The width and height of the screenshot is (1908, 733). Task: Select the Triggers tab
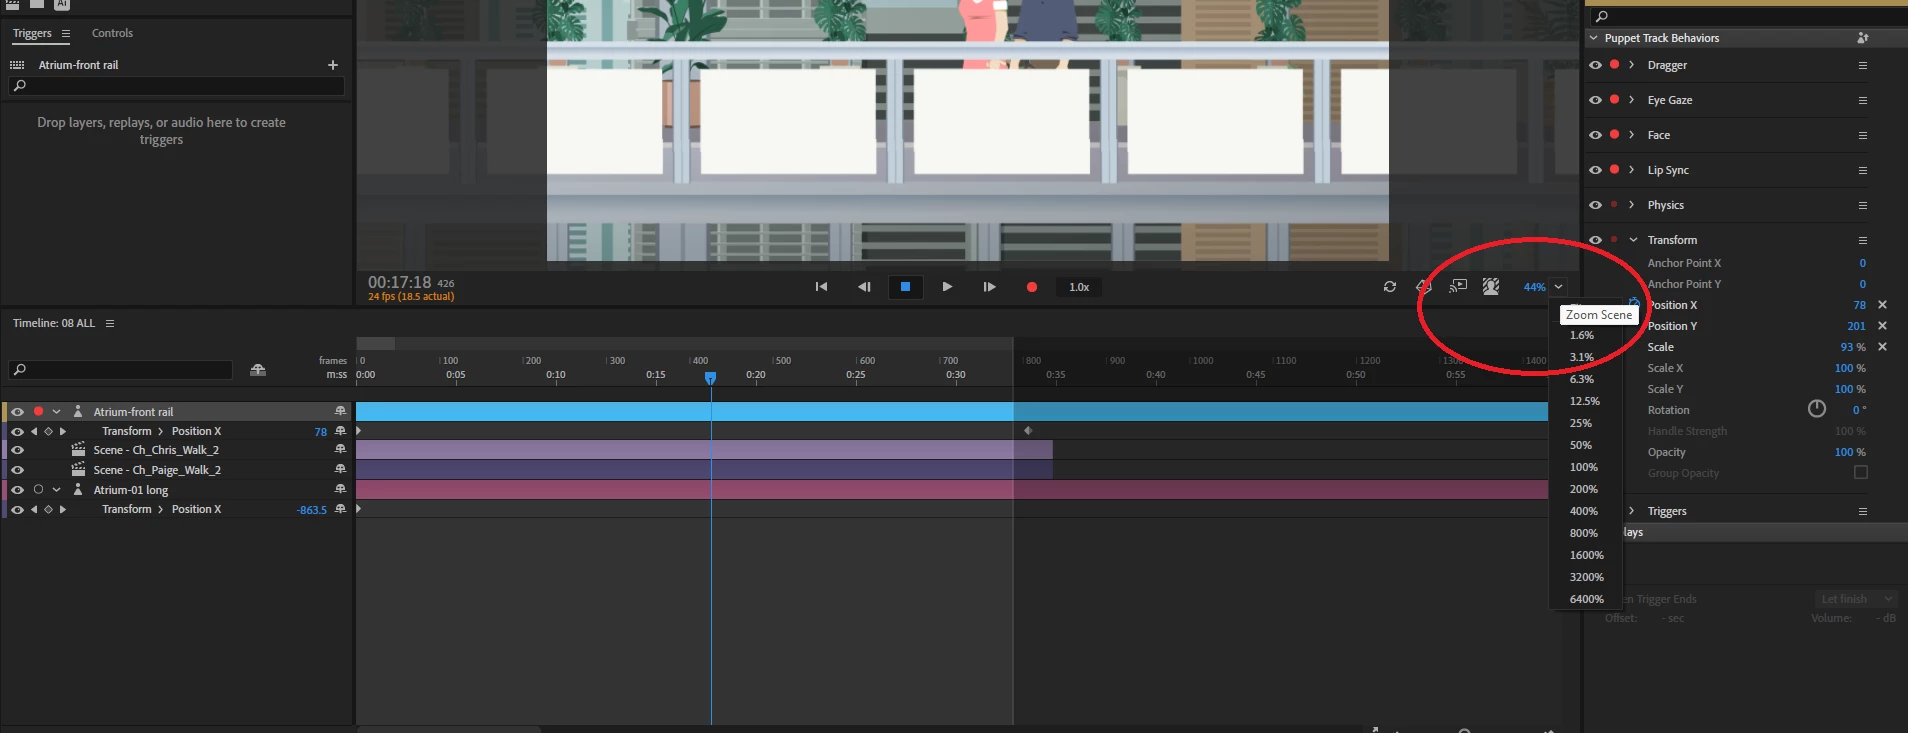point(32,33)
